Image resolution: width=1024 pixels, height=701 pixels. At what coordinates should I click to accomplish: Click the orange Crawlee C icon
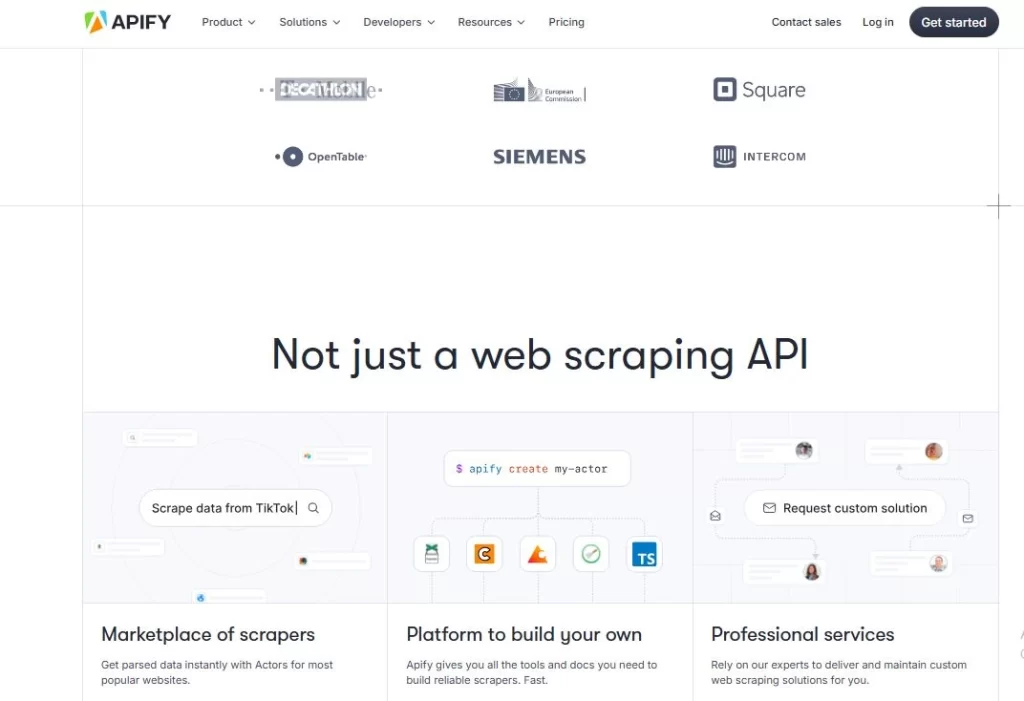pyautogui.click(x=485, y=554)
